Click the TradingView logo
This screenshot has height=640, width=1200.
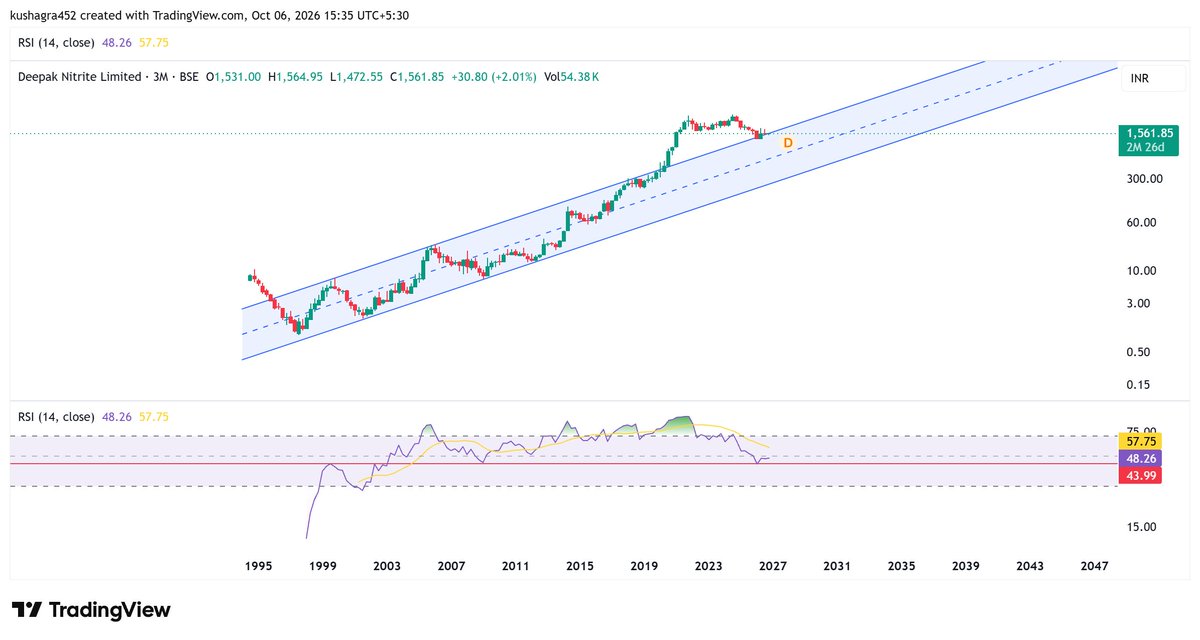click(x=91, y=610)
